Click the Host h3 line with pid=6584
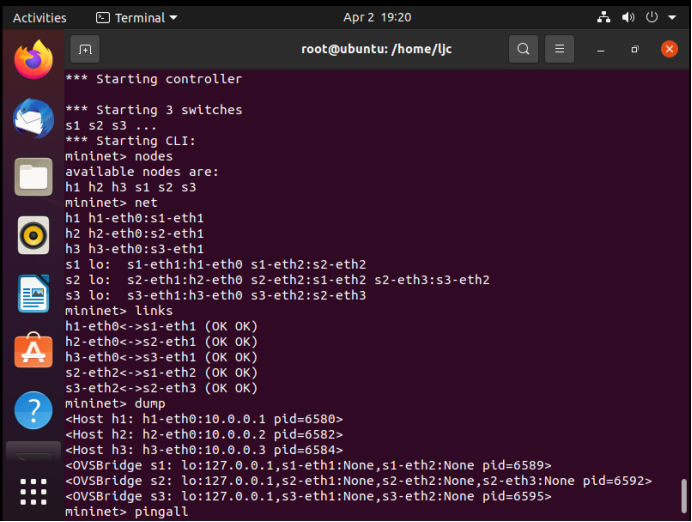The image size is (692, 522). tap(204, 450)
